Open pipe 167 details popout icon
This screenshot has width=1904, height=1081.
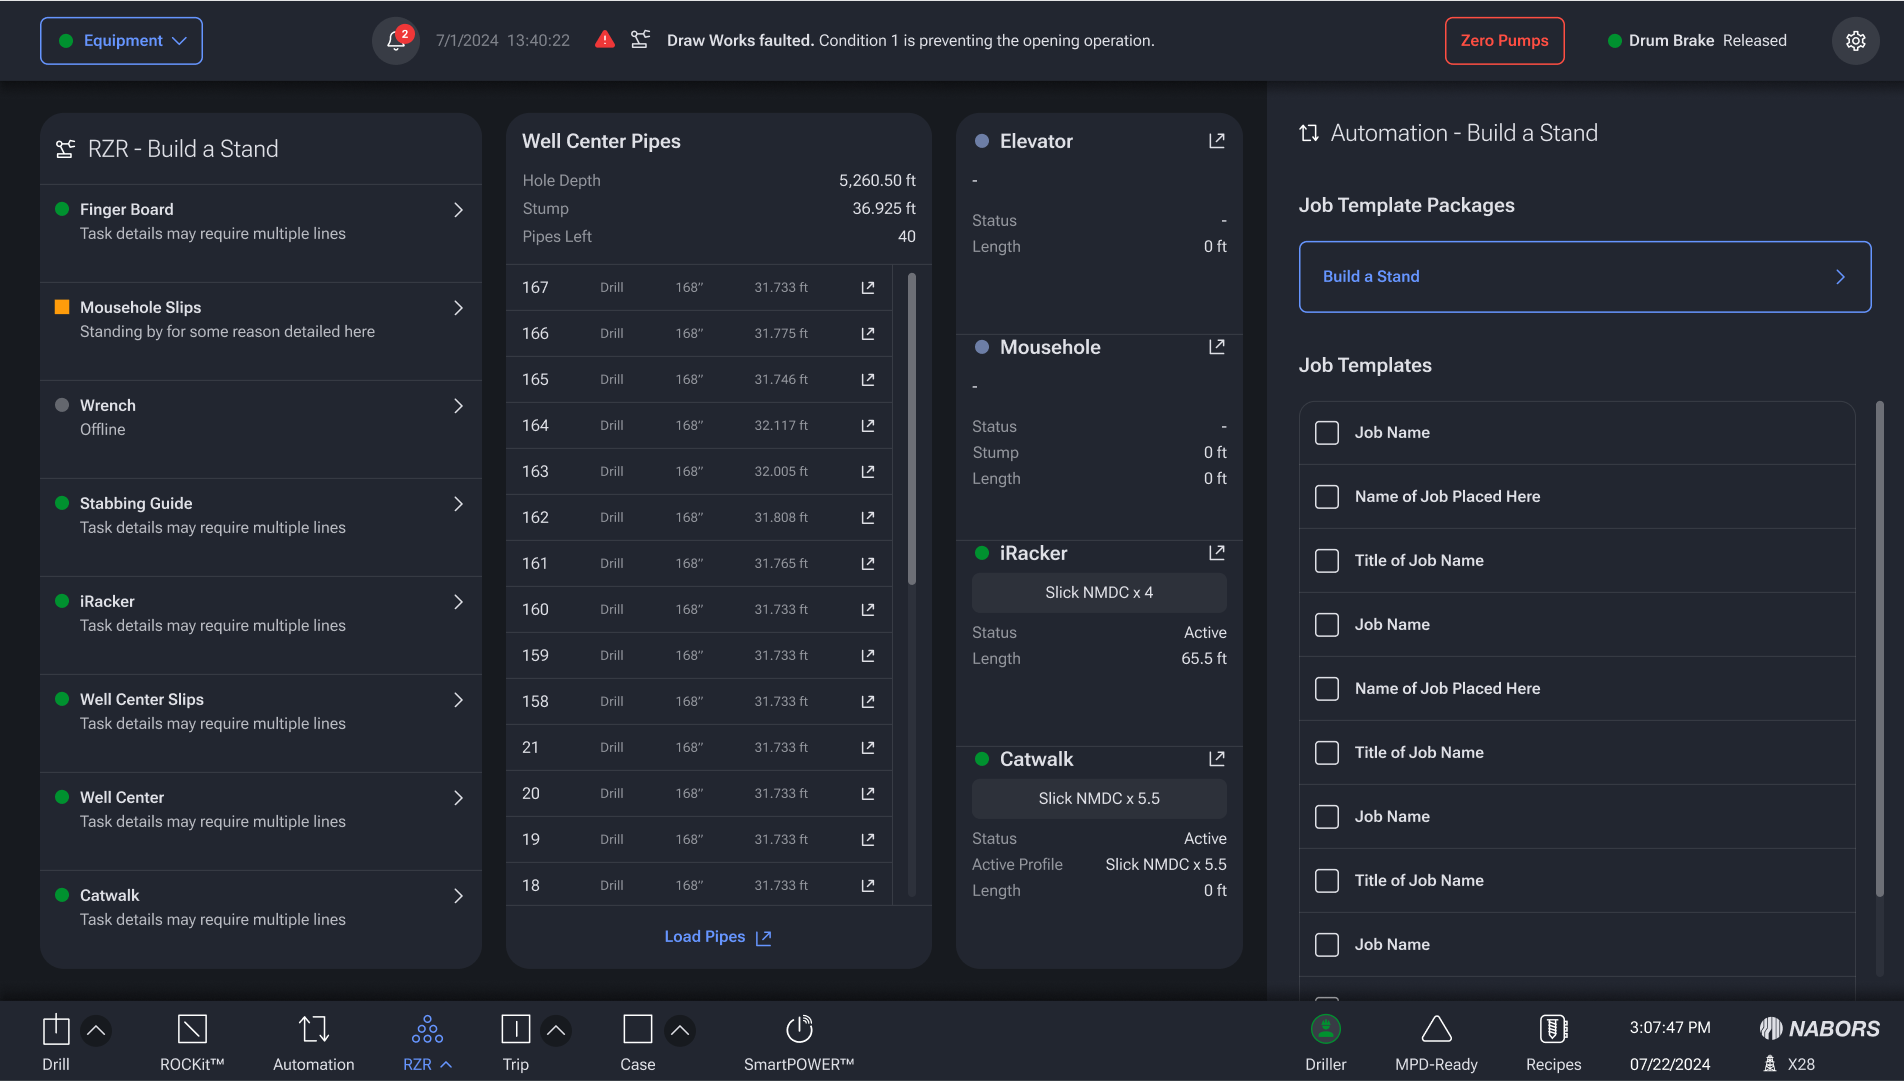[x=868, y=288]
